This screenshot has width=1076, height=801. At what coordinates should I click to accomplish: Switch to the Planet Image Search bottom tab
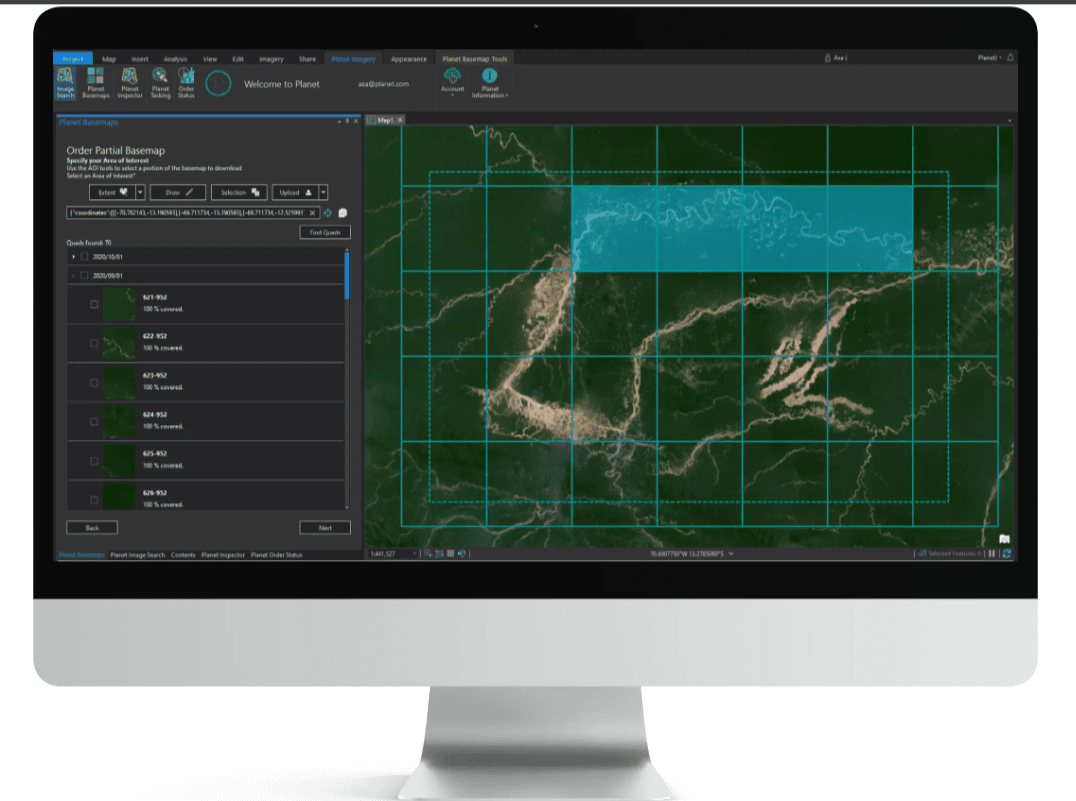[138, 555]
